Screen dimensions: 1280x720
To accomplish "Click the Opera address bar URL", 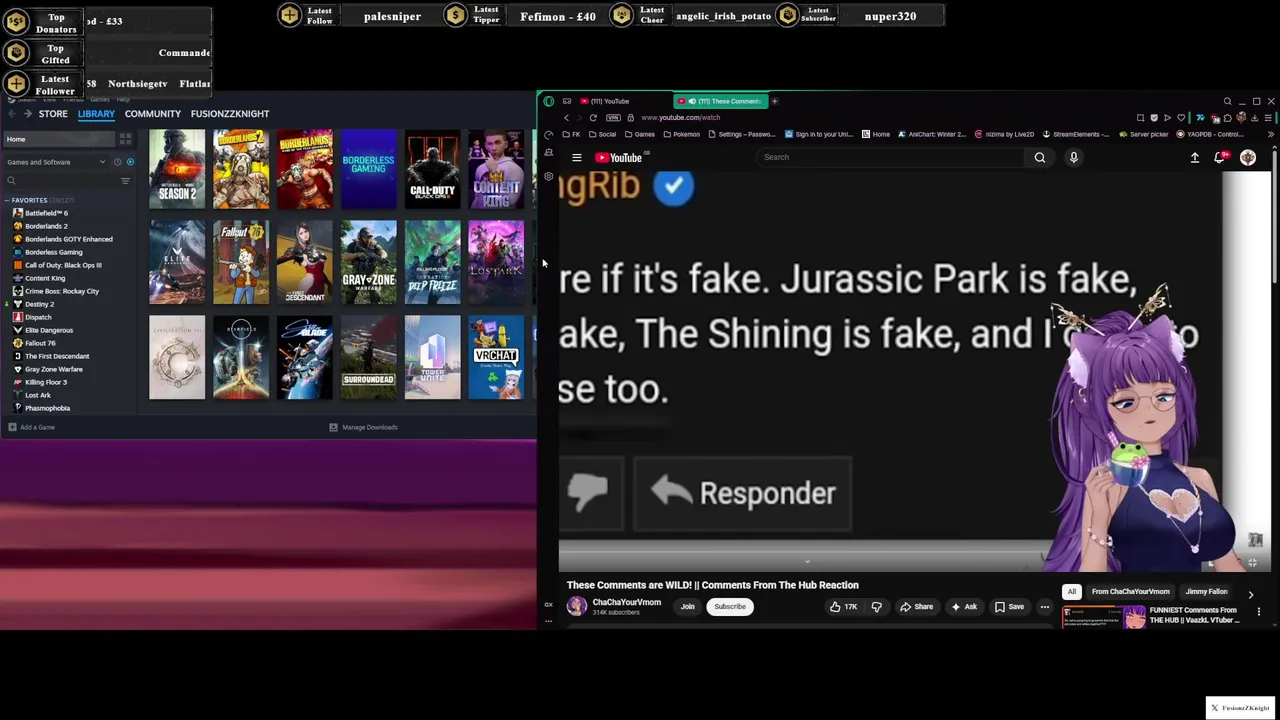I will pos(680,118).
